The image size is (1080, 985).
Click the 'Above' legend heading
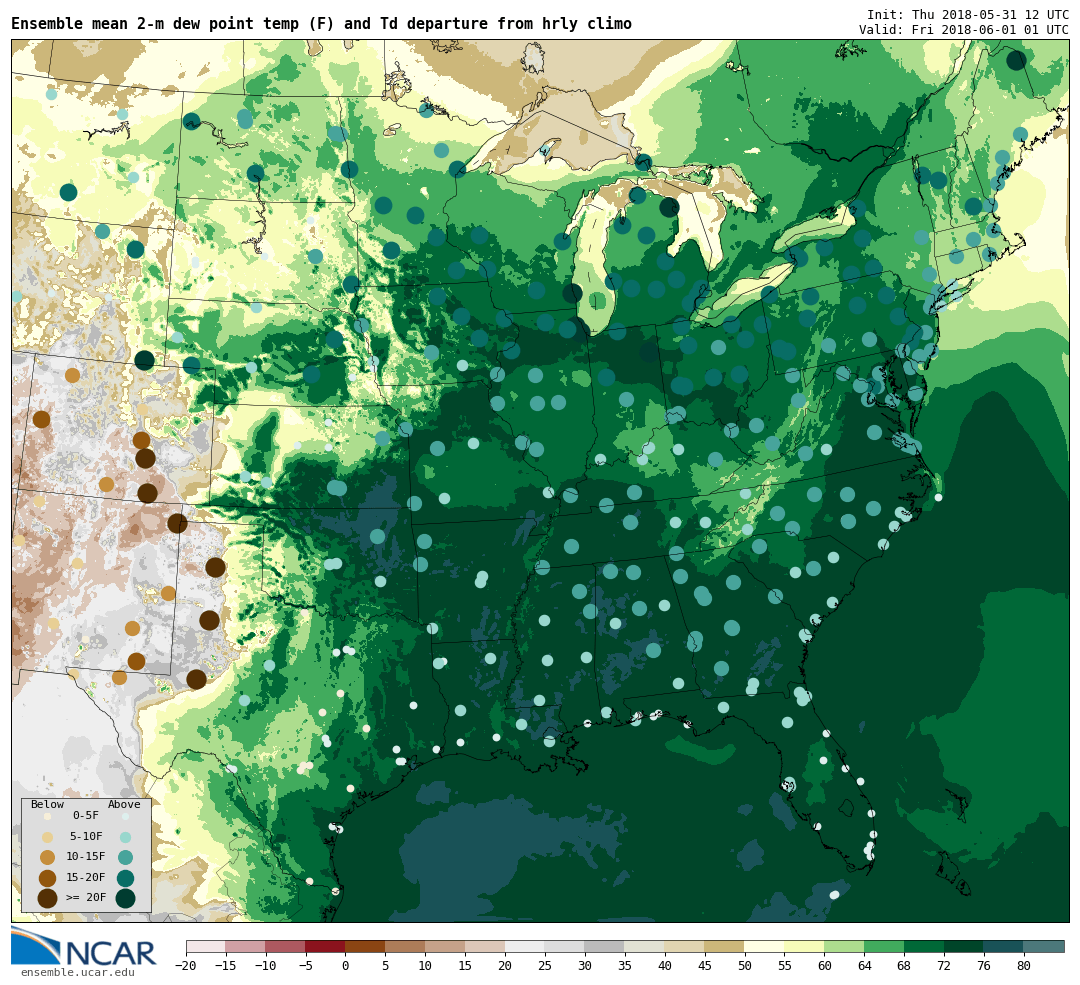[124, 805]
